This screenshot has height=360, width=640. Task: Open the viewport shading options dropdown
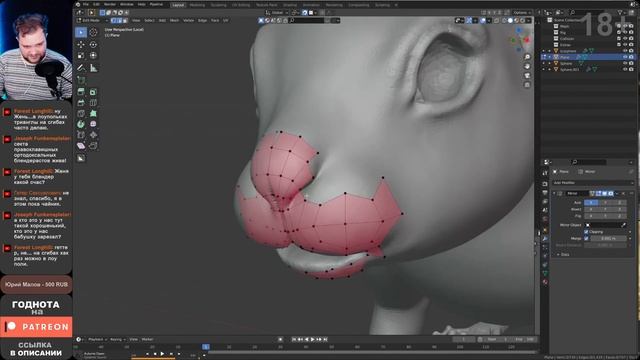coord(529,20)
